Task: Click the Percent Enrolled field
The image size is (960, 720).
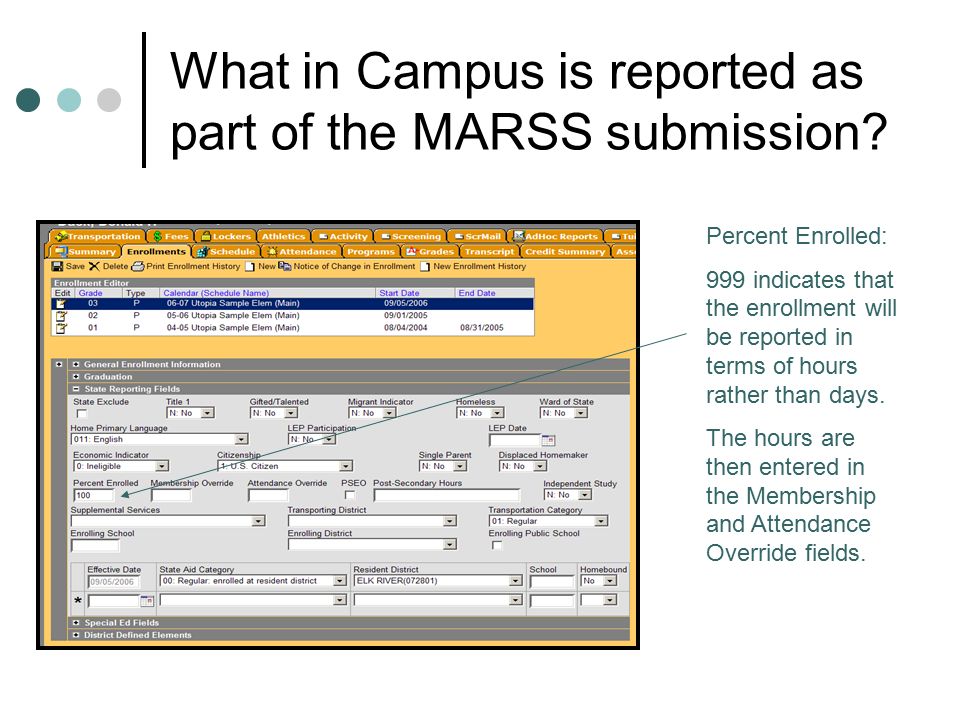Action: 94,495
